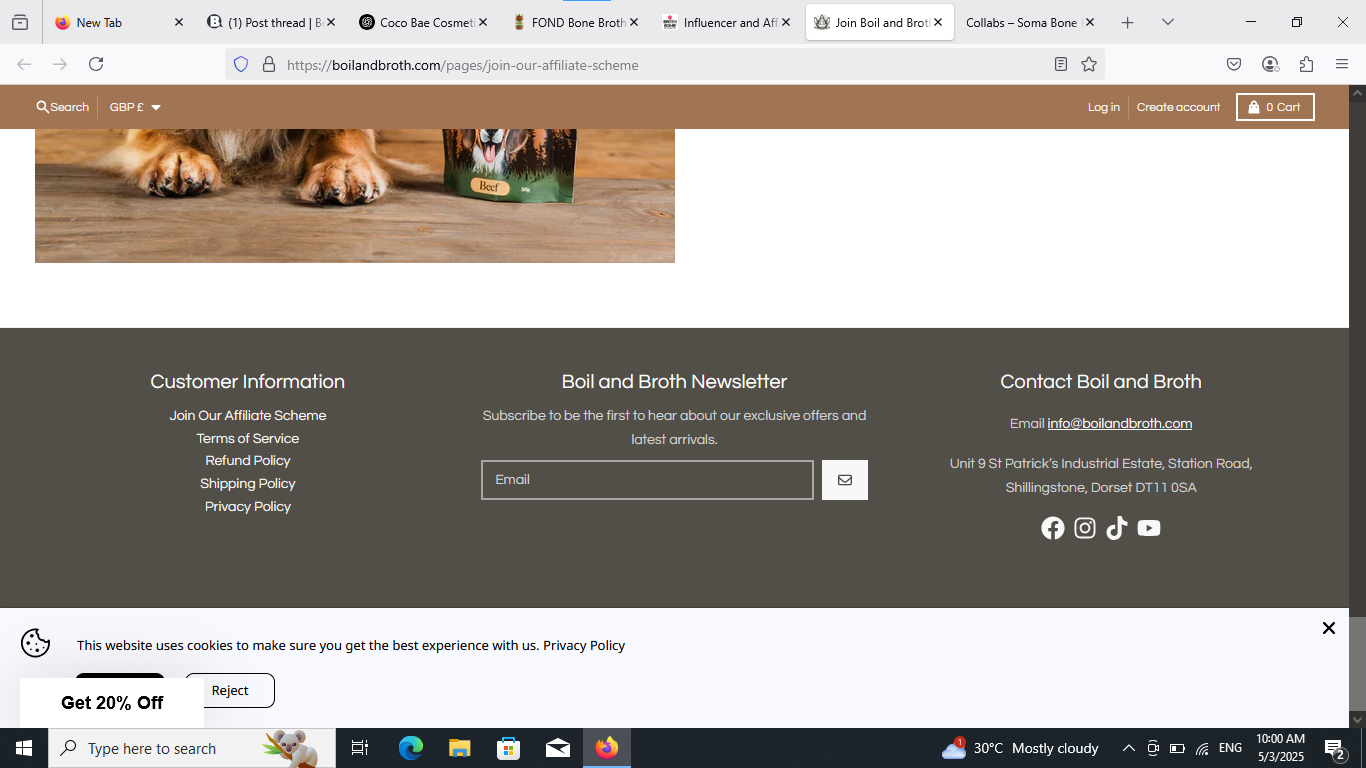This screenshot has height=768, width=1366.
Task: Switch to the FOND Bone Broth tab
Action: tap(574, 22)
